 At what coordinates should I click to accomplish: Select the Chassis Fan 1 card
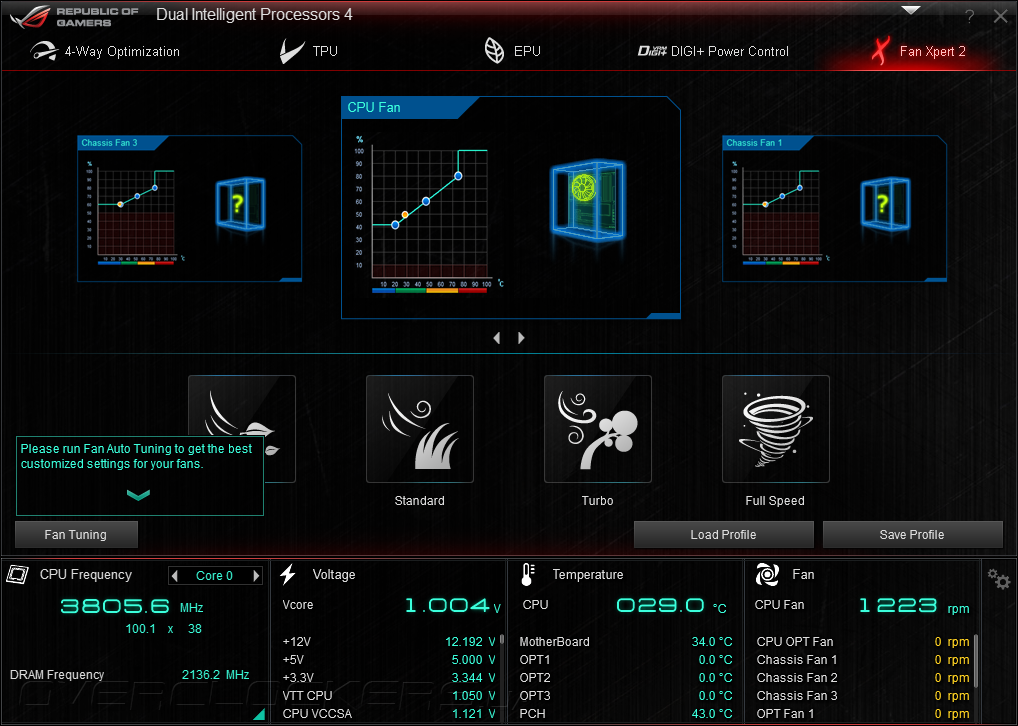834,208
